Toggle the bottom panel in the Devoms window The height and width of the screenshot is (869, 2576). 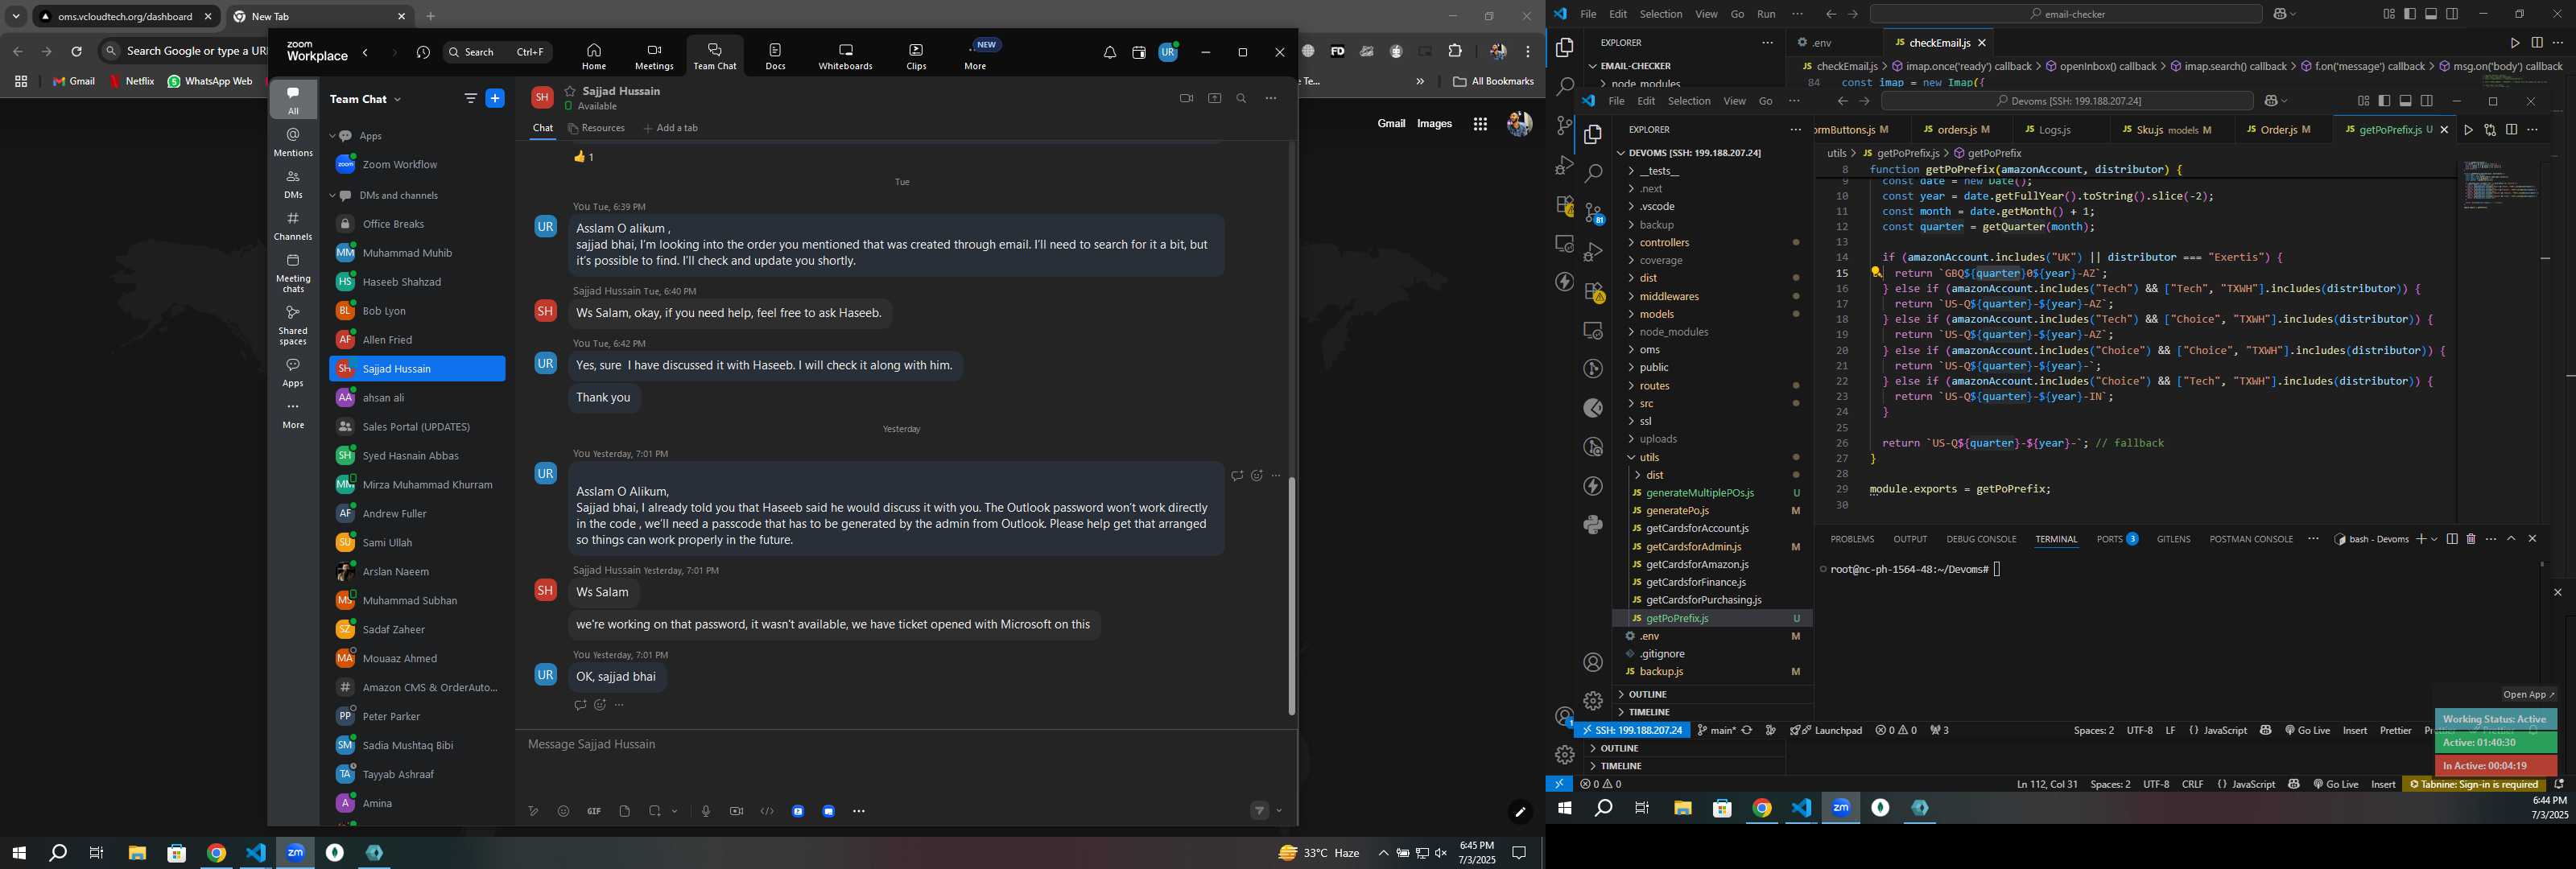[x=2405, y=101]
